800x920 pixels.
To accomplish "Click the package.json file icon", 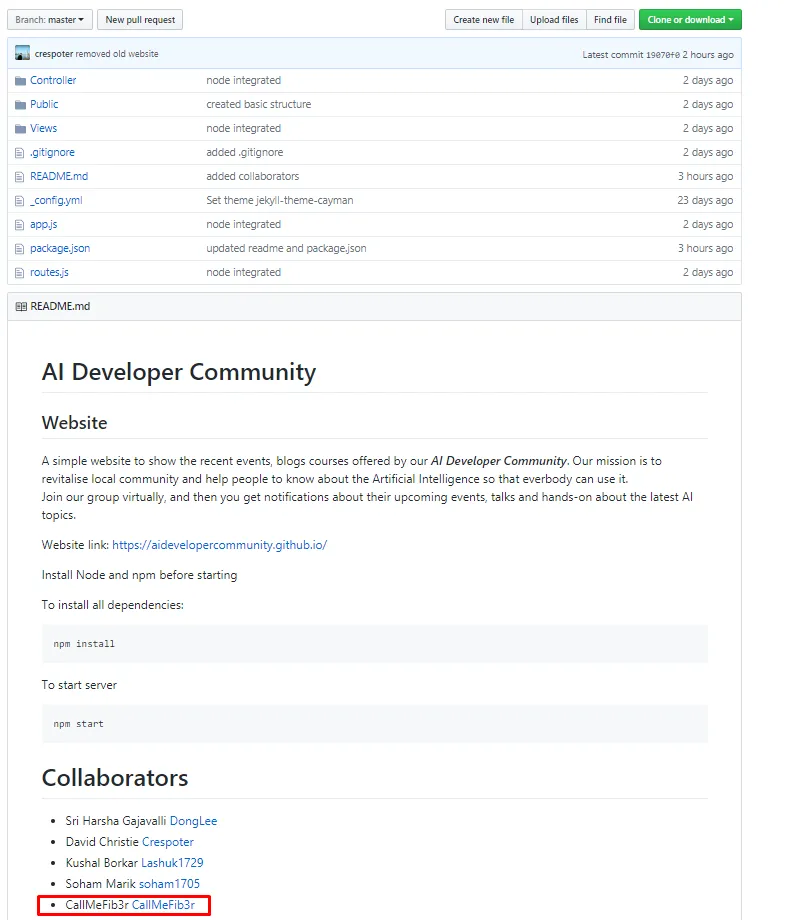I will (x=19, y=249).
